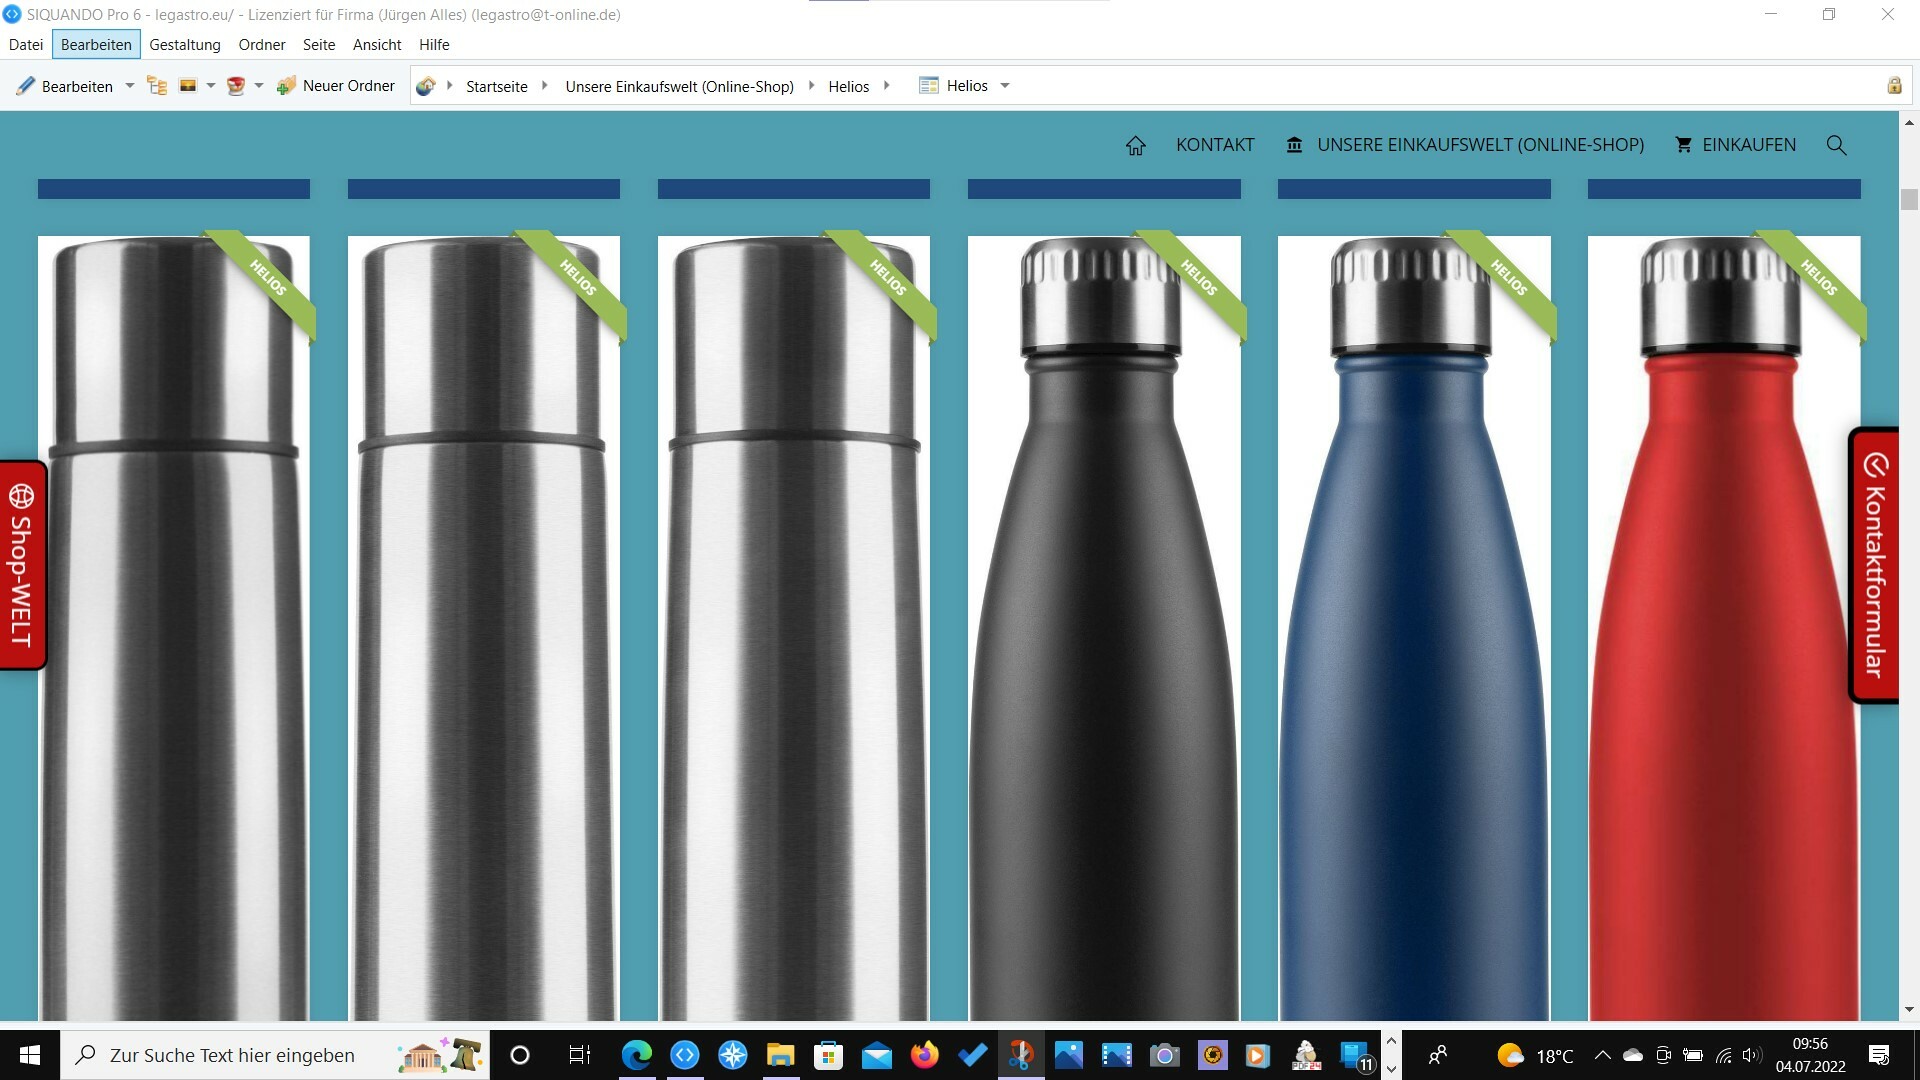
Task: Open the Snipping tool scissors icon in taskbar
Action: 1021,1055
